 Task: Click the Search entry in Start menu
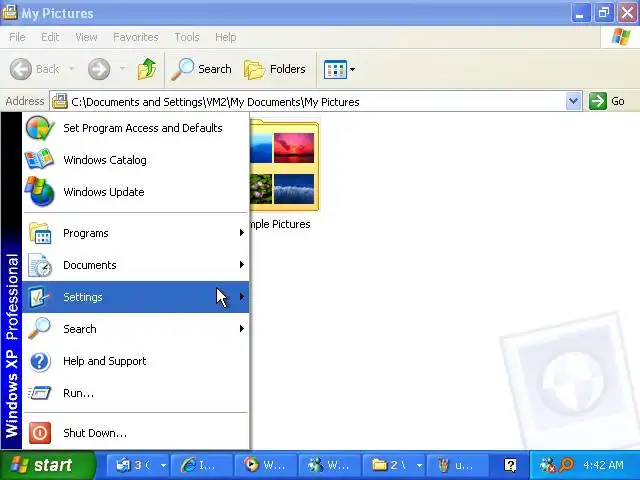(136, 329)
